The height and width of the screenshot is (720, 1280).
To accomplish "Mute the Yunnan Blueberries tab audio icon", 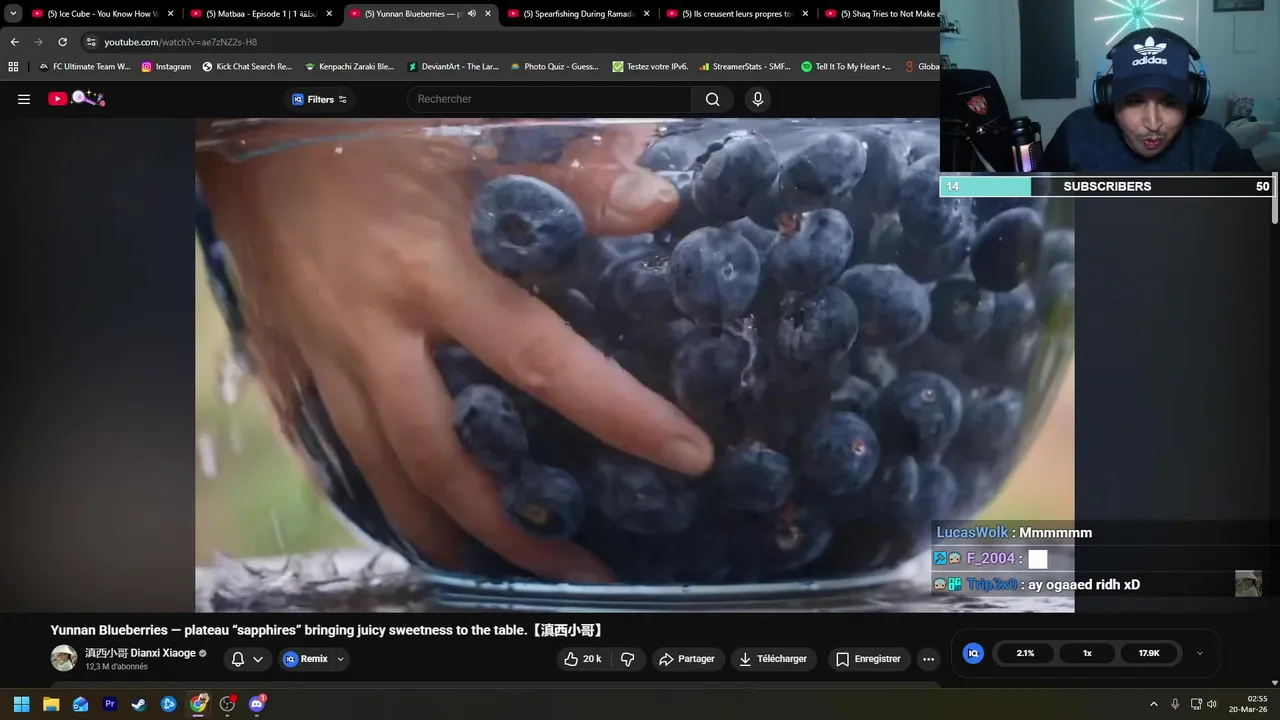I will (472, 14).
